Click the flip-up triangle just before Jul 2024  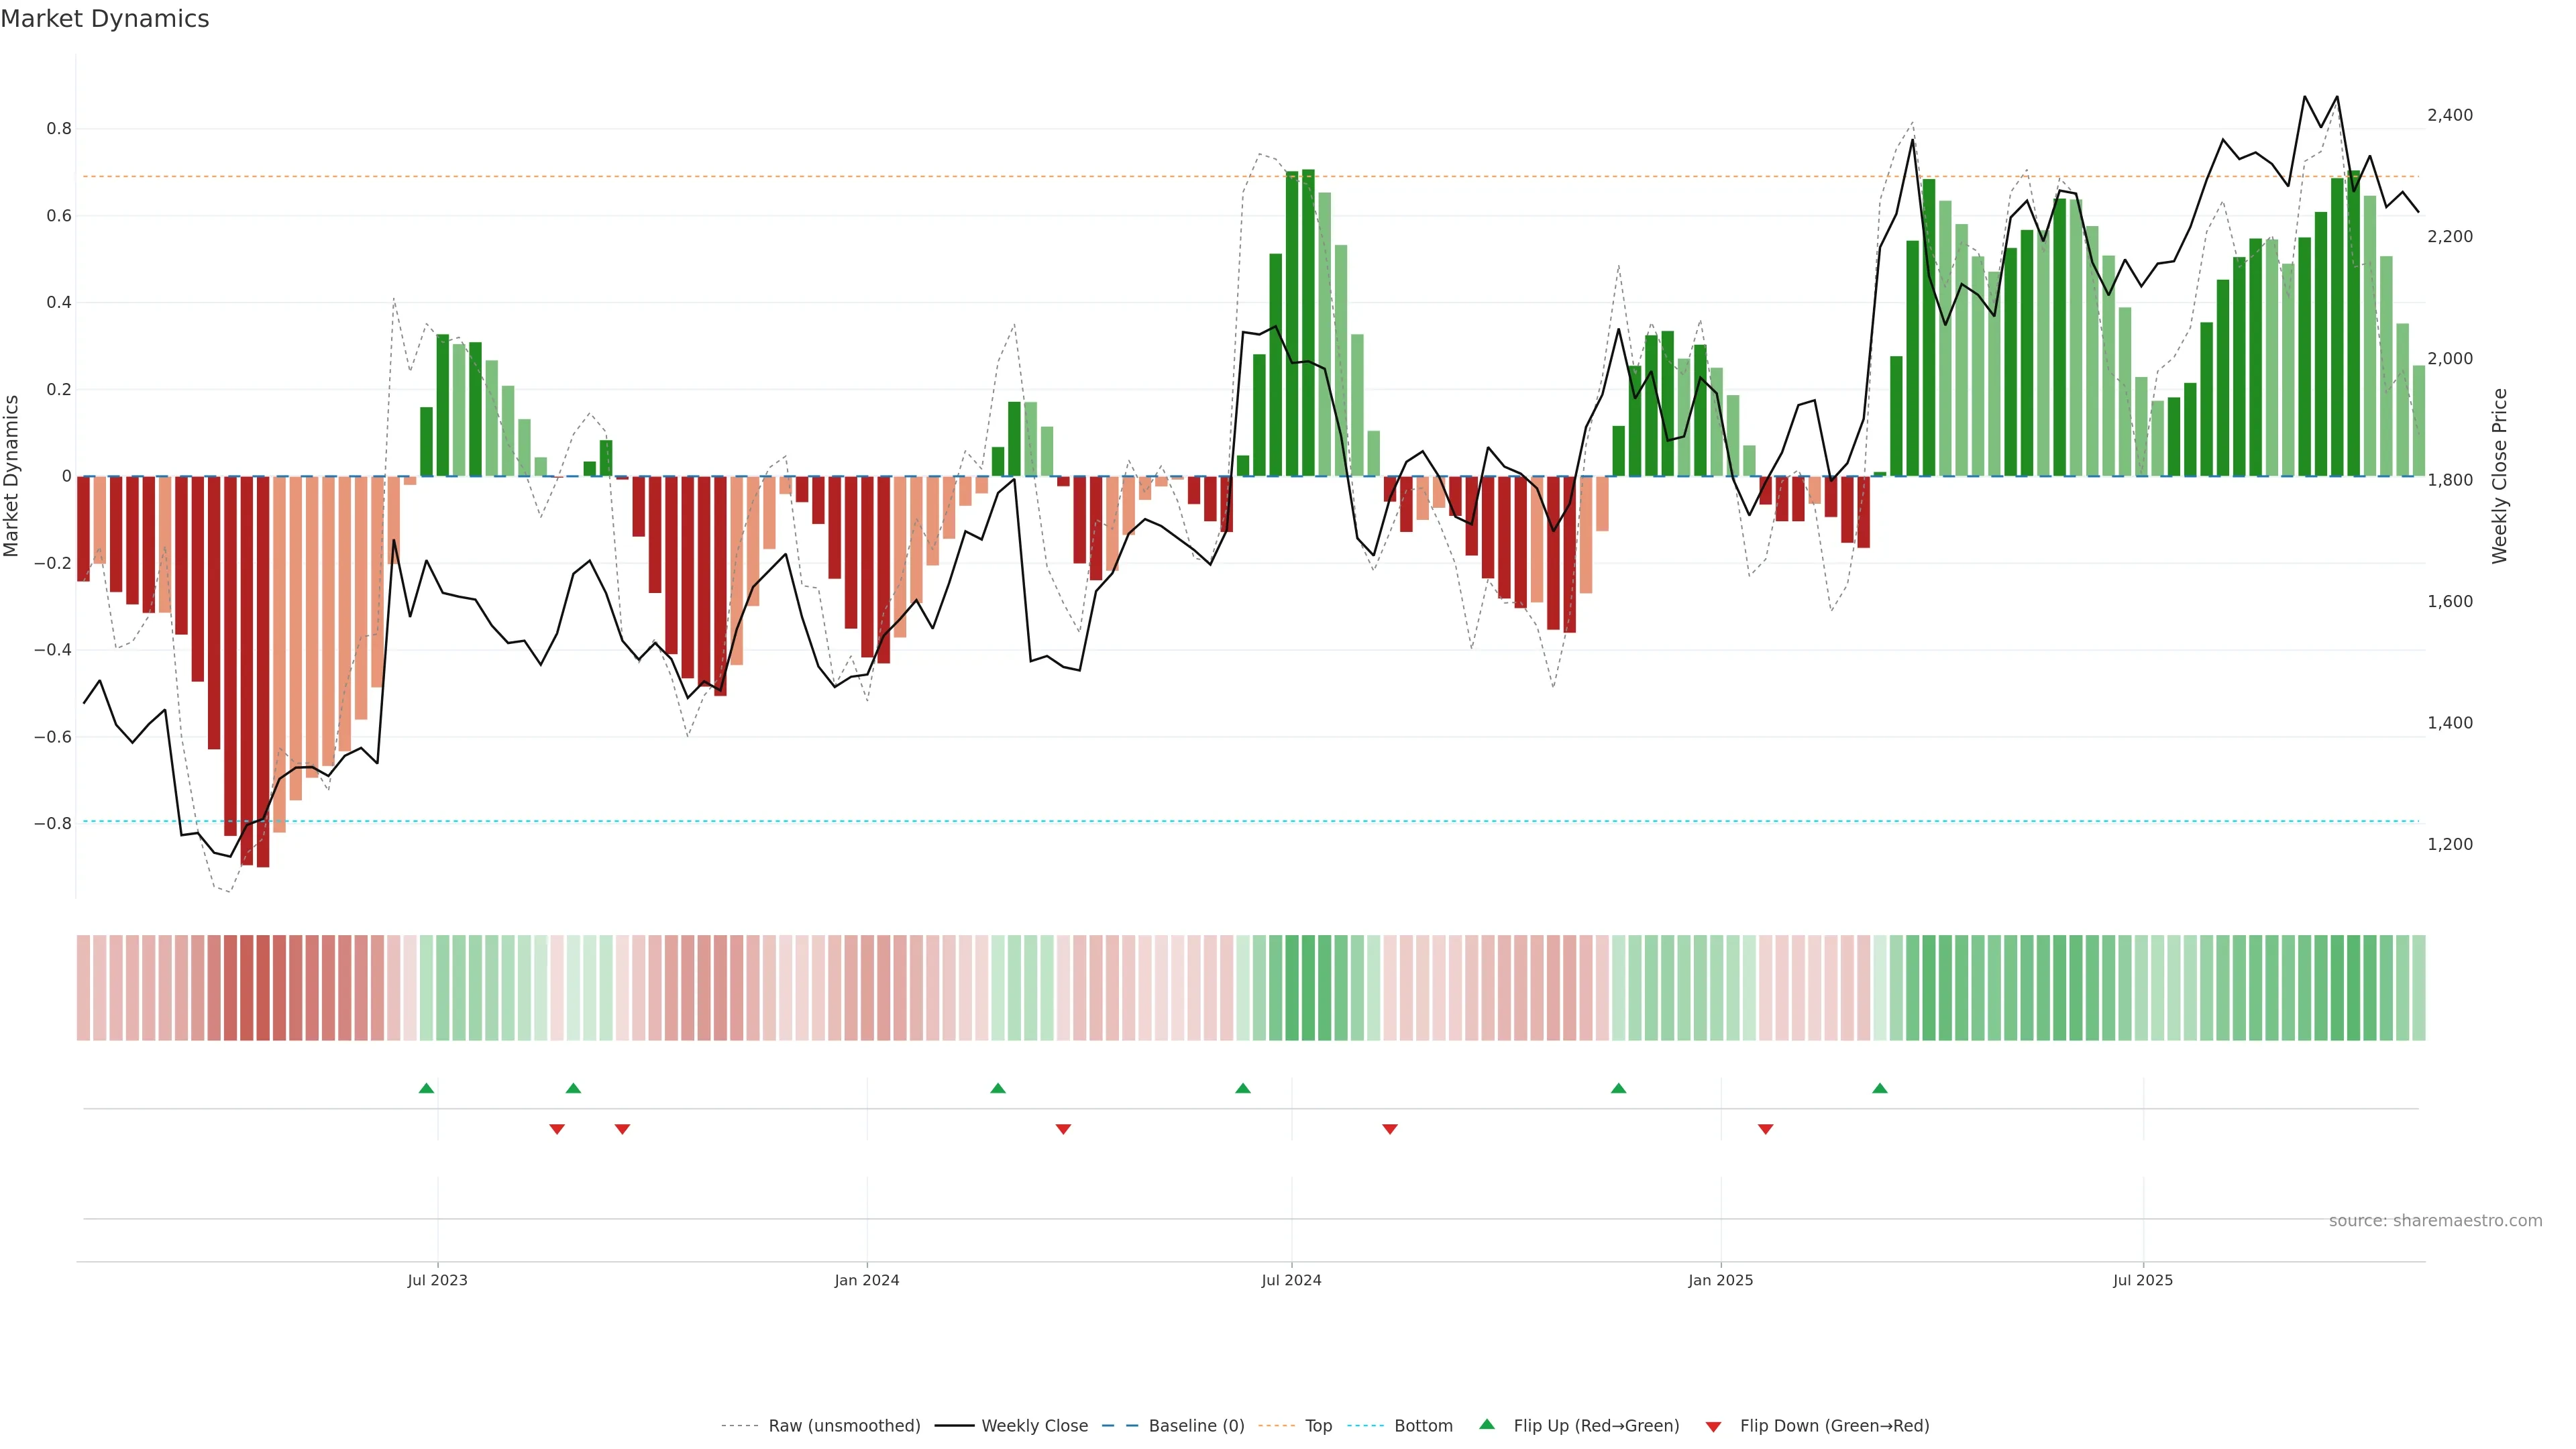[x=1243, y=1088]
